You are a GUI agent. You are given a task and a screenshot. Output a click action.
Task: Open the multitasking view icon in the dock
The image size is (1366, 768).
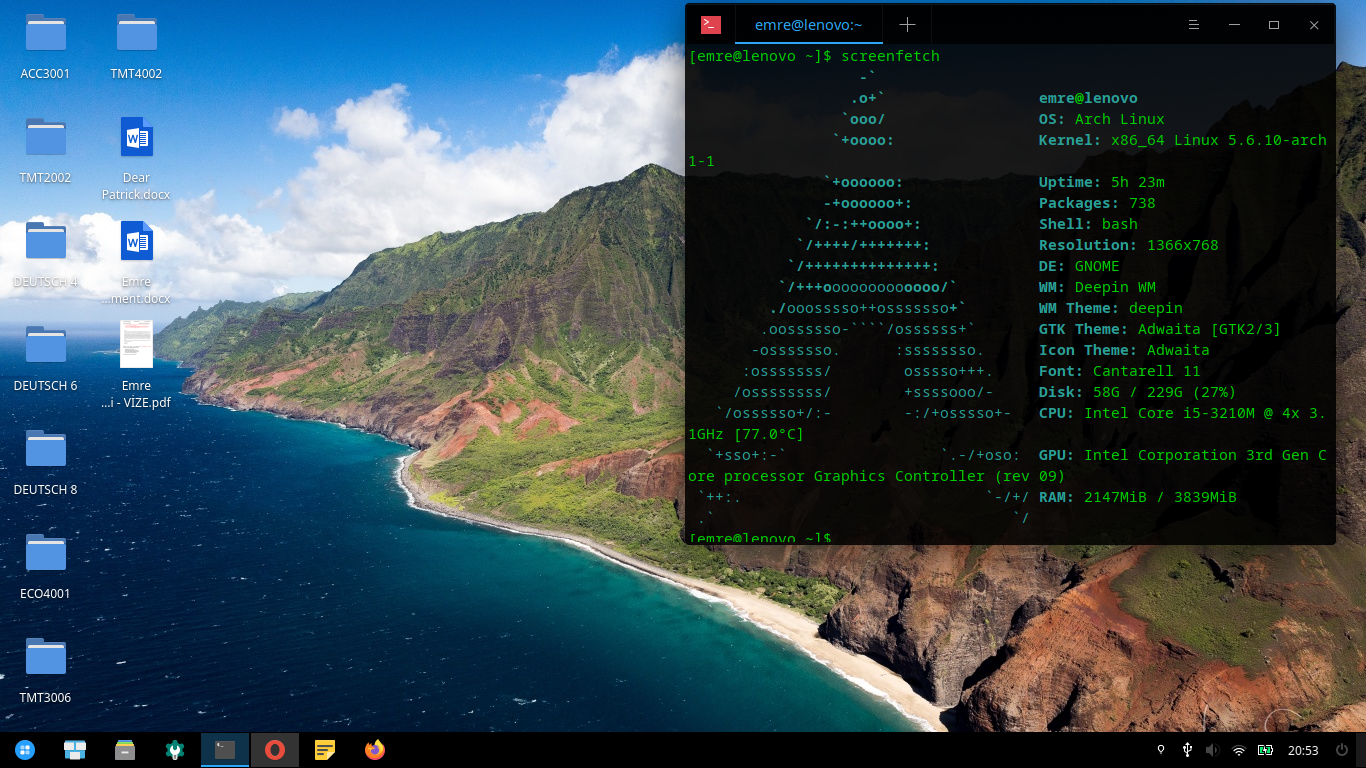75,750
